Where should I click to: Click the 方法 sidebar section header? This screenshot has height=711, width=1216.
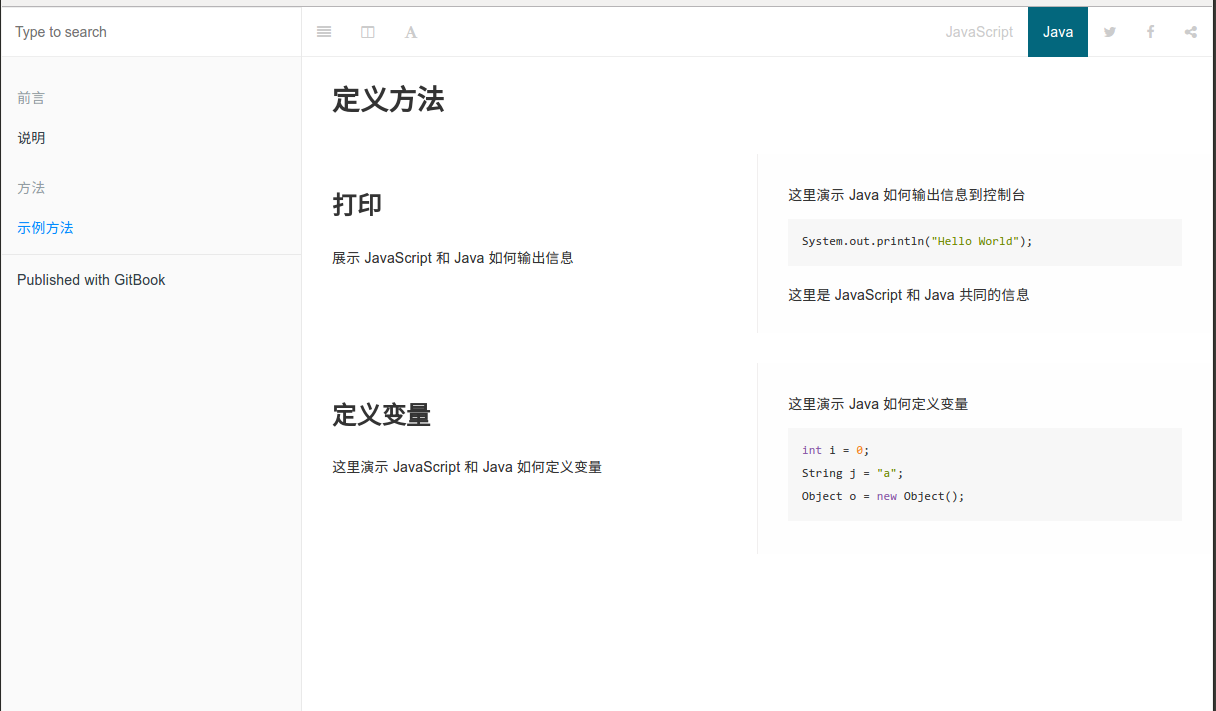pyautogui.click(x=31, y=188)
